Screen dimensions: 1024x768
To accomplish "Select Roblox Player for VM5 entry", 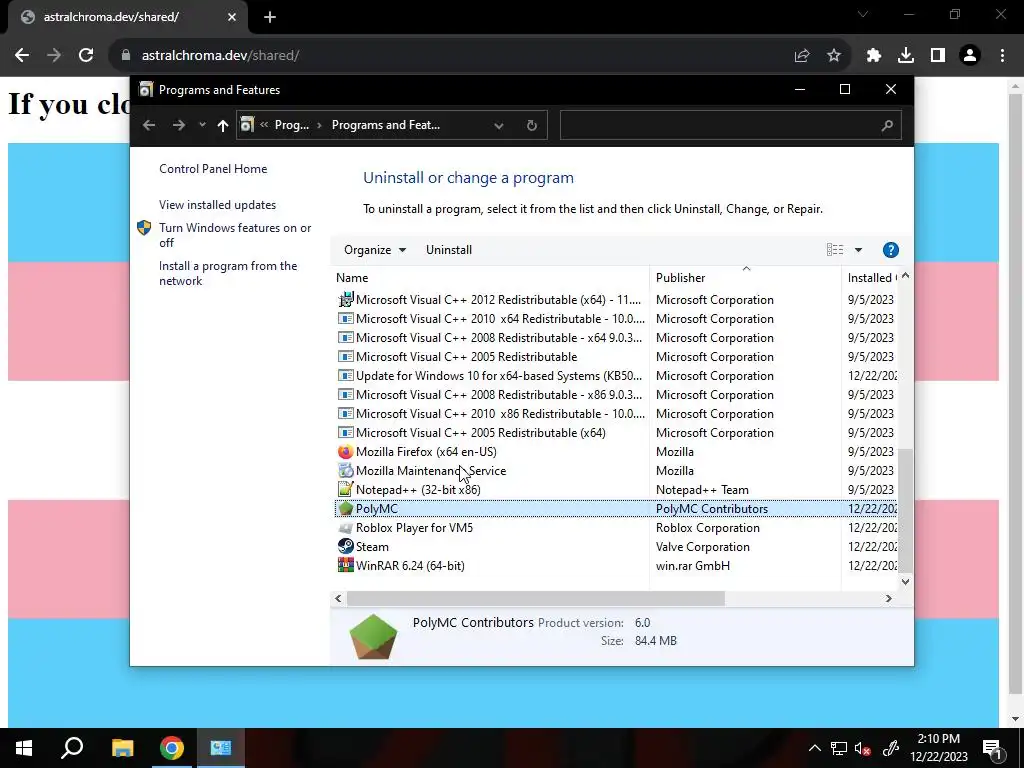I will point(616,528).
